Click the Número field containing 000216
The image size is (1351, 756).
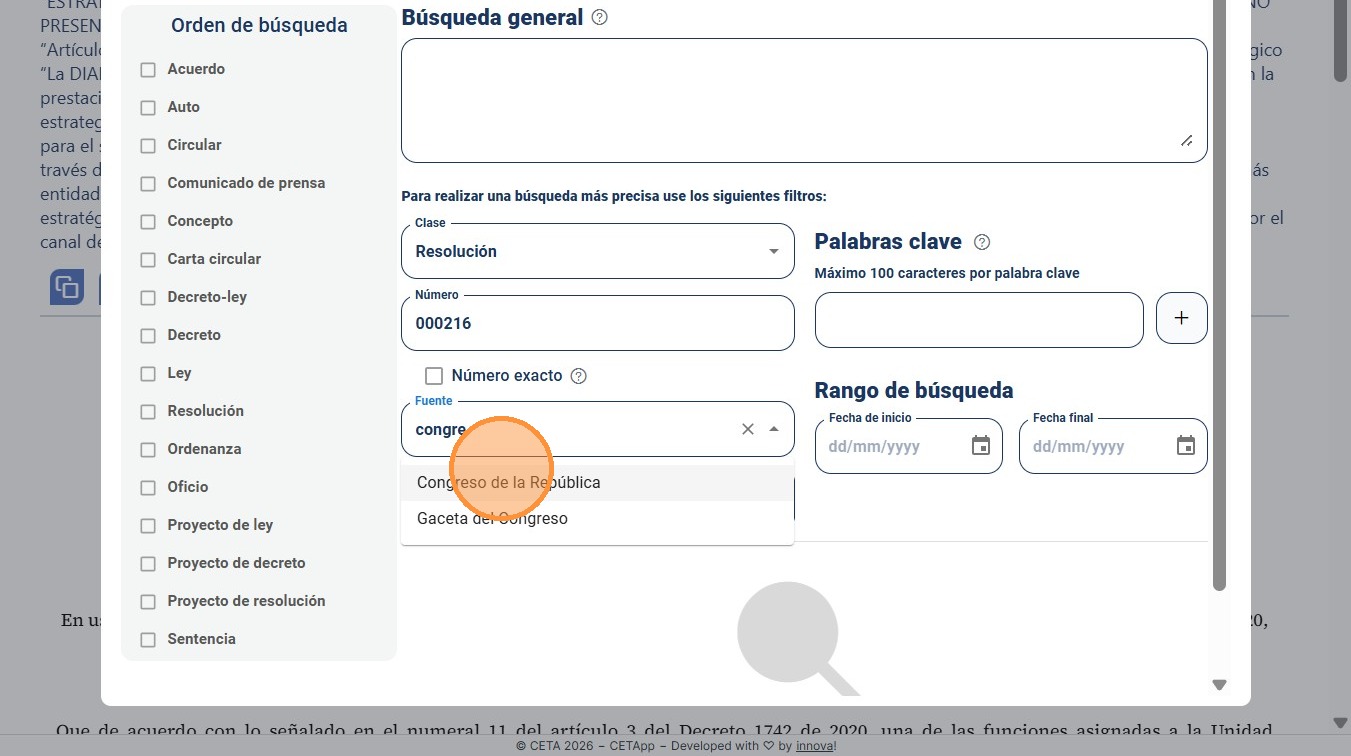click(x=597, y=323)
